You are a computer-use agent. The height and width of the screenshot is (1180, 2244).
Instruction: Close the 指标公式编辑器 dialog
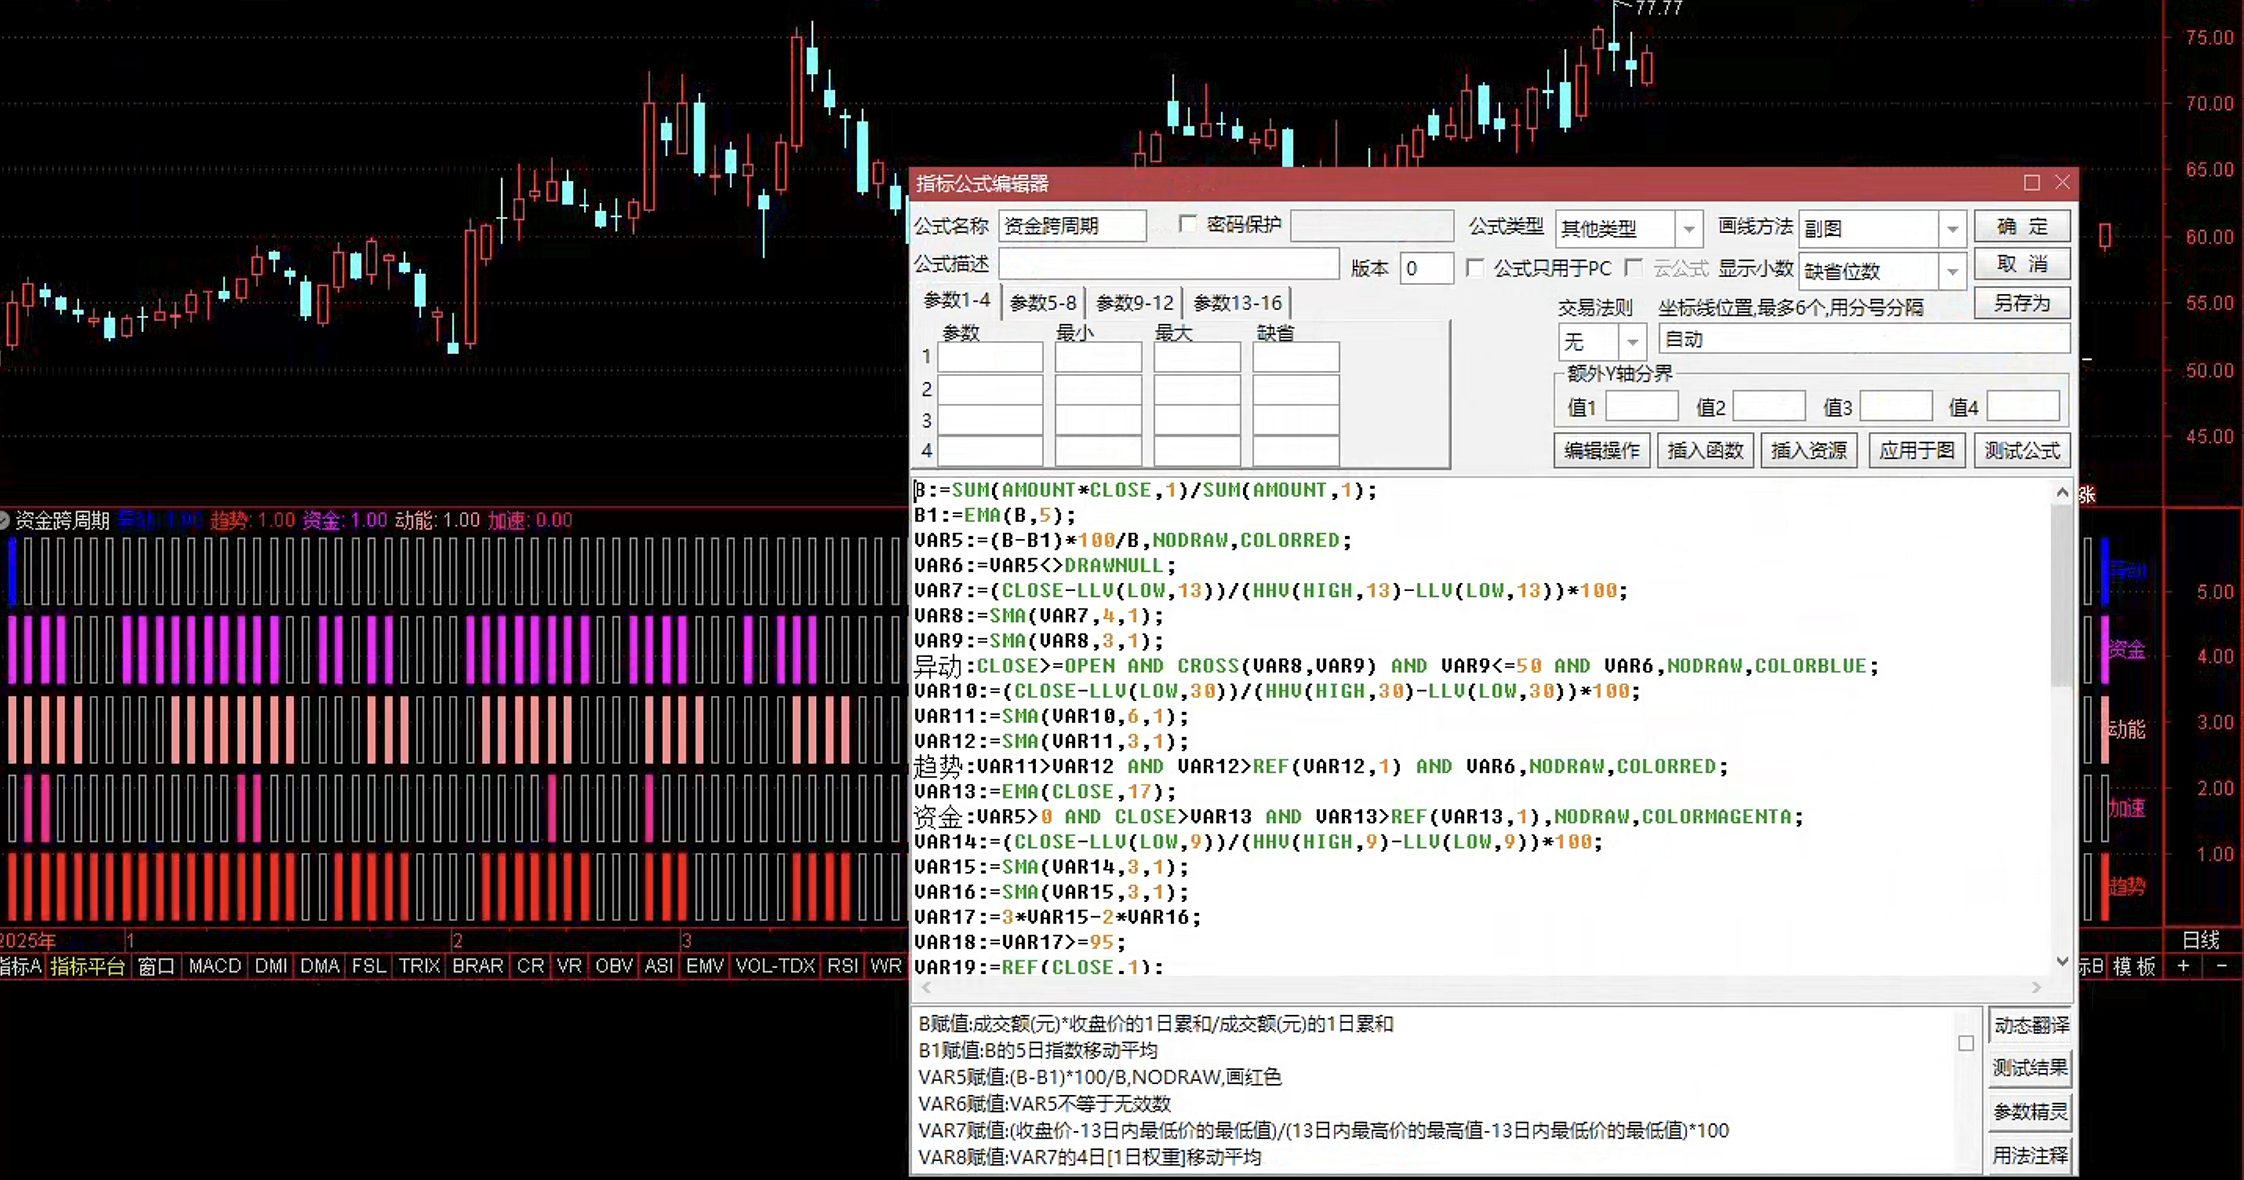pyautogui.click(x=2062, y=183)
